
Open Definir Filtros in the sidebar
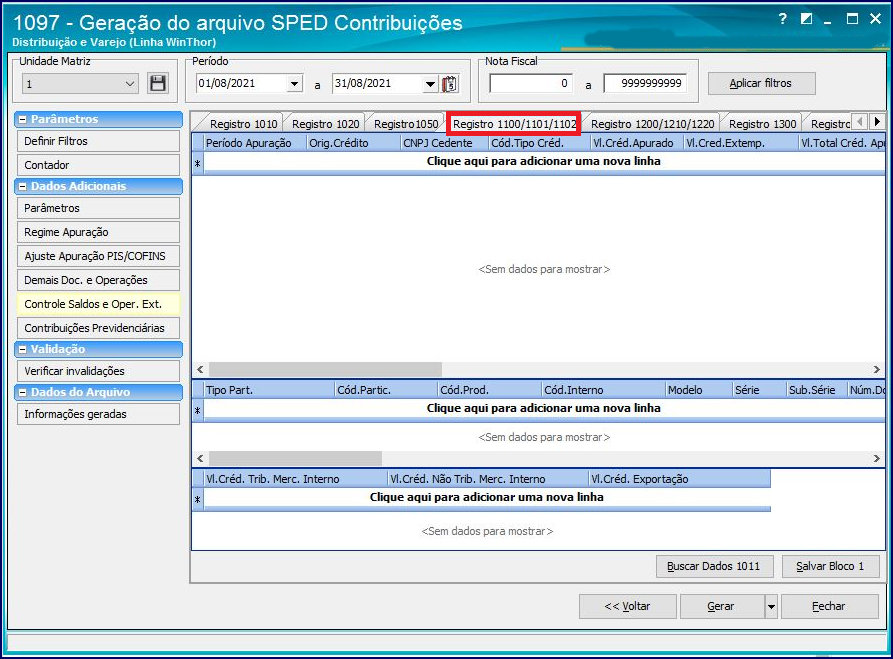point(99,141)
